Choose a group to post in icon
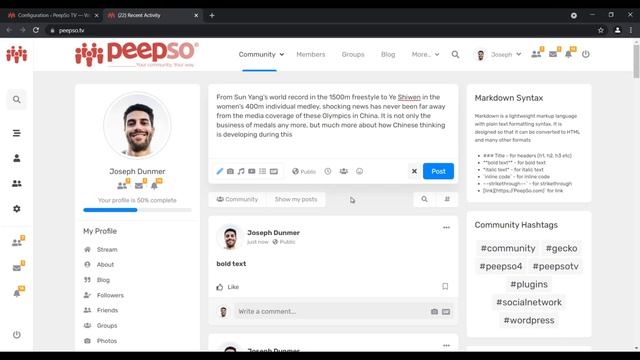The height and width of the screenshot is (360, 640). point(344,171)
